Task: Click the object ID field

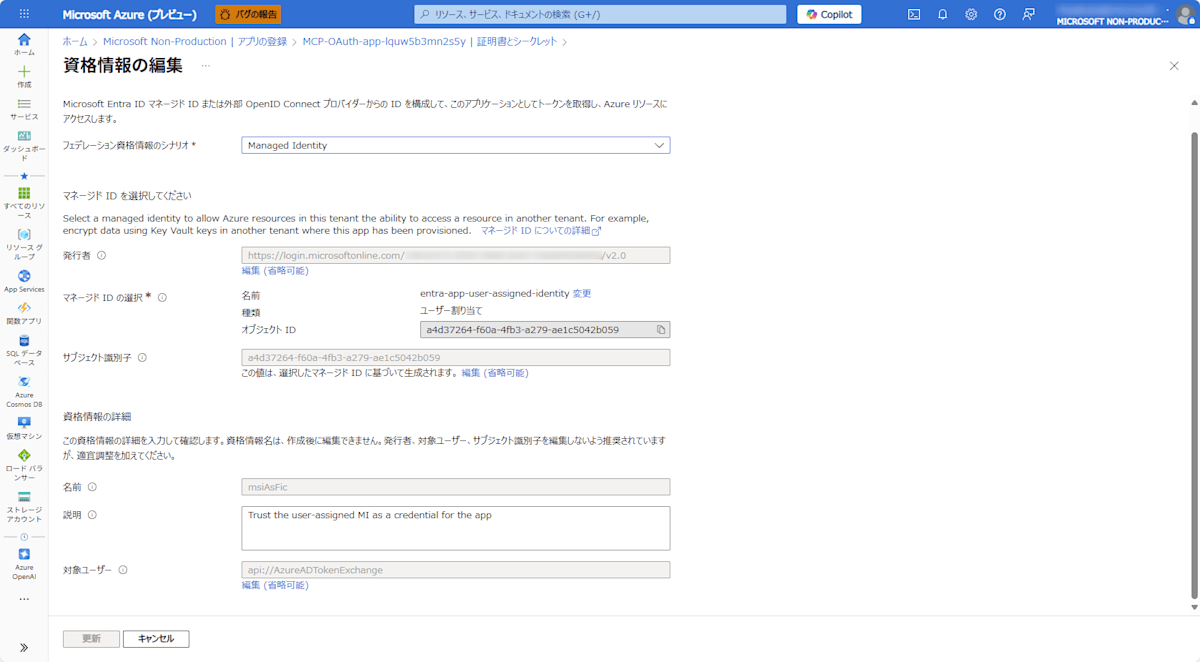Action: (545, 329)
